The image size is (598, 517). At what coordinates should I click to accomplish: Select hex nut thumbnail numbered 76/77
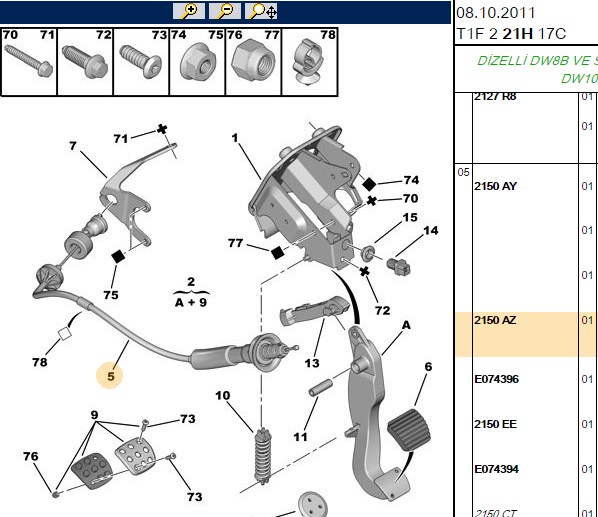point(253,61)
